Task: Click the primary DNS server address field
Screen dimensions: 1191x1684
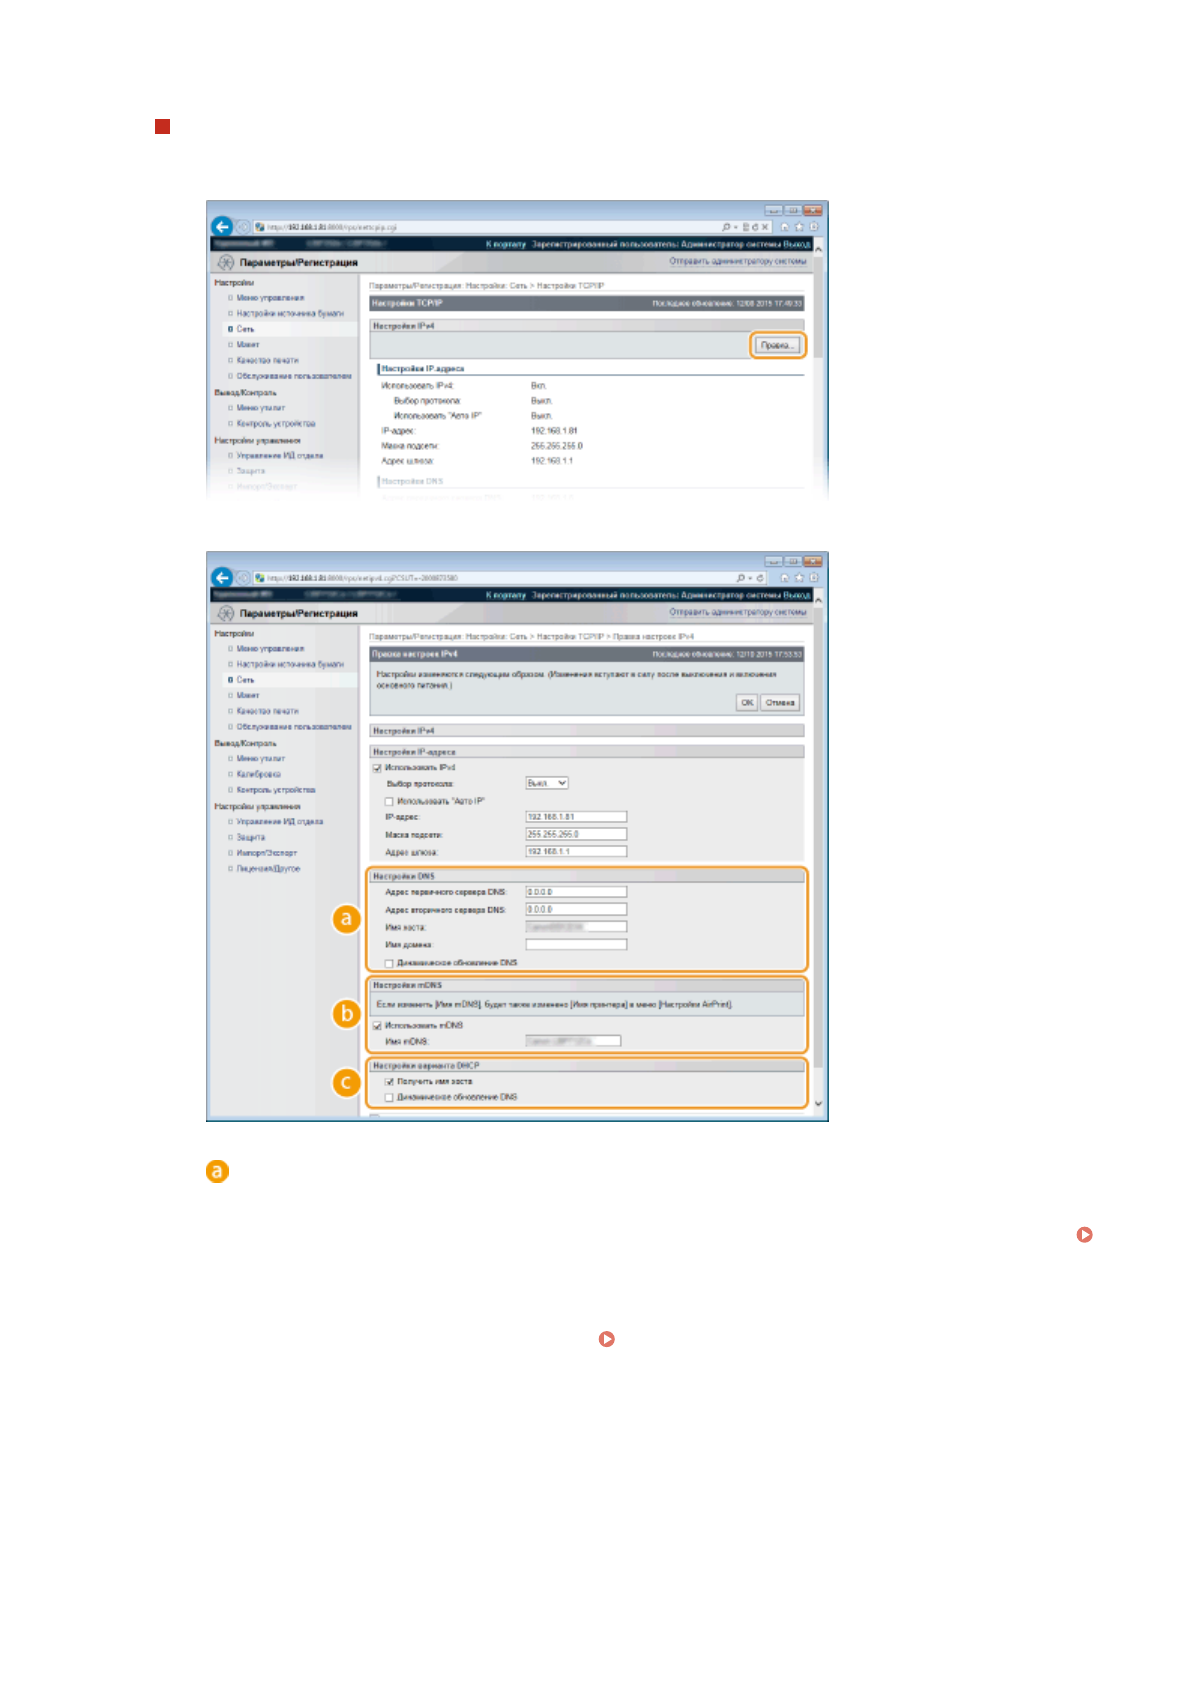Action: [x=576, y=892]
